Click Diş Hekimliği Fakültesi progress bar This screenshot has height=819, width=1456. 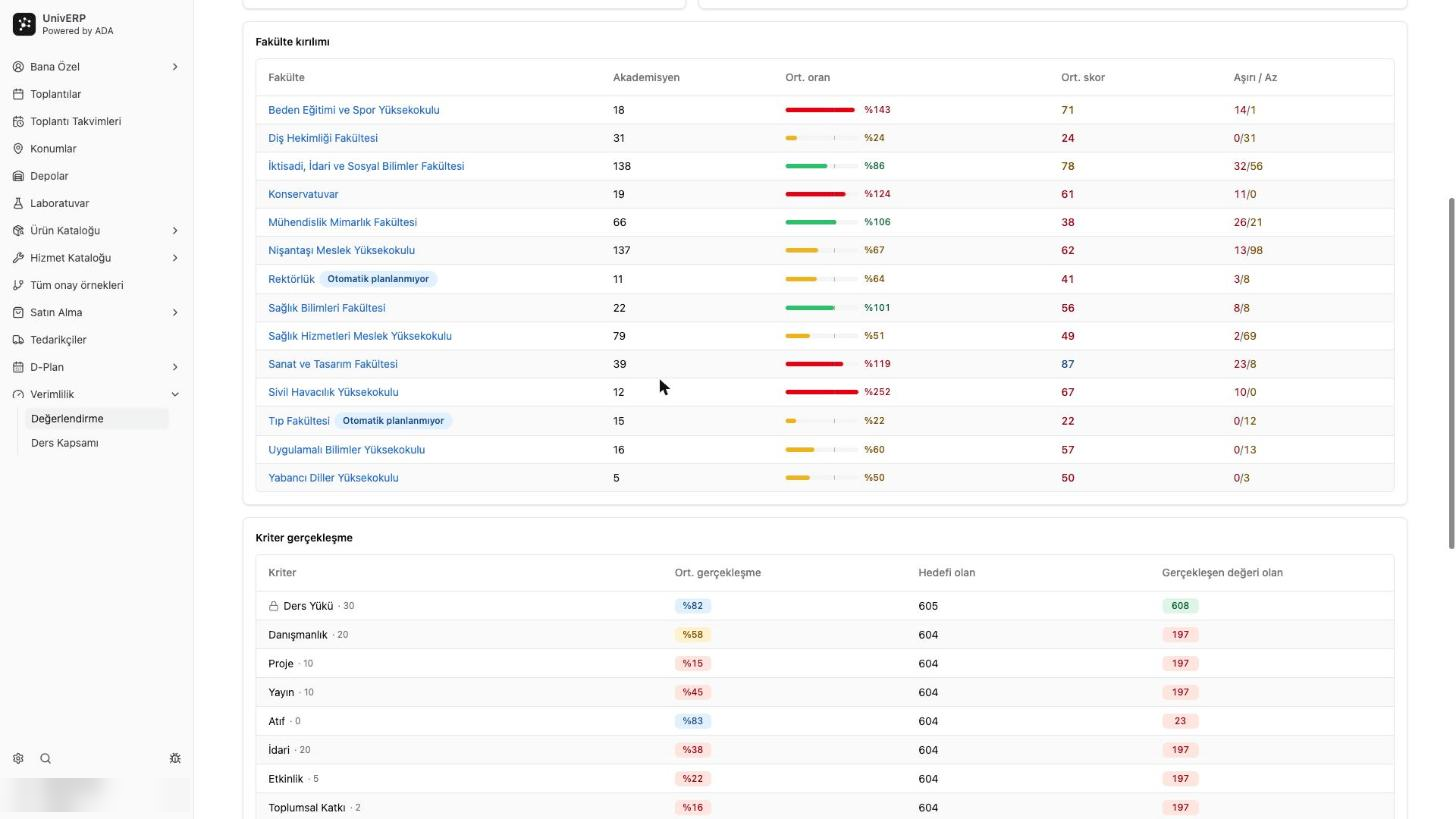[x=821, y=138]
